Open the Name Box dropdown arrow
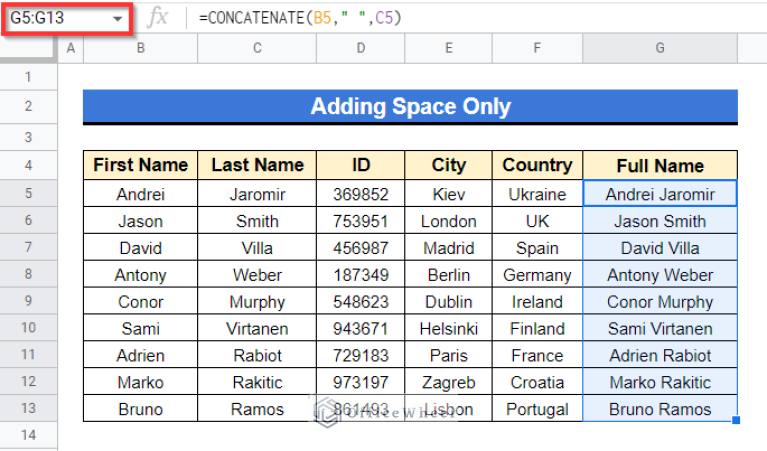Image resolution: width=767 pixels, height=451 pixels. tap(117, 19)
